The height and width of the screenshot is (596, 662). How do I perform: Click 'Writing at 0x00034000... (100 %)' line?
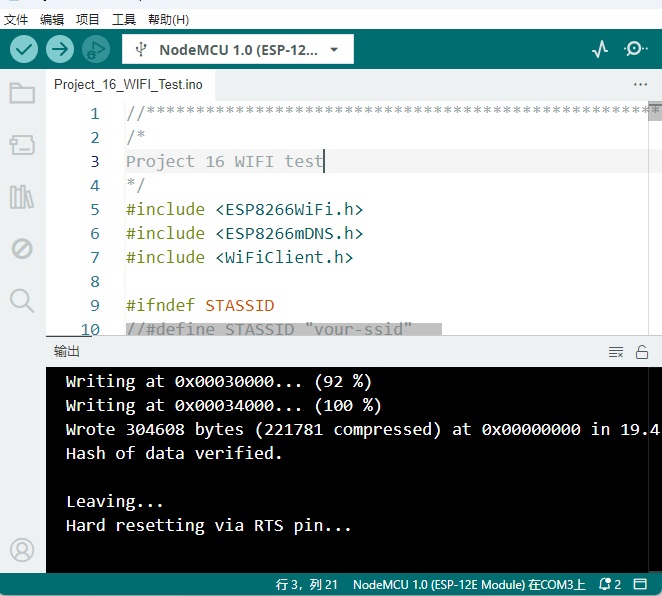click(223, 406)
